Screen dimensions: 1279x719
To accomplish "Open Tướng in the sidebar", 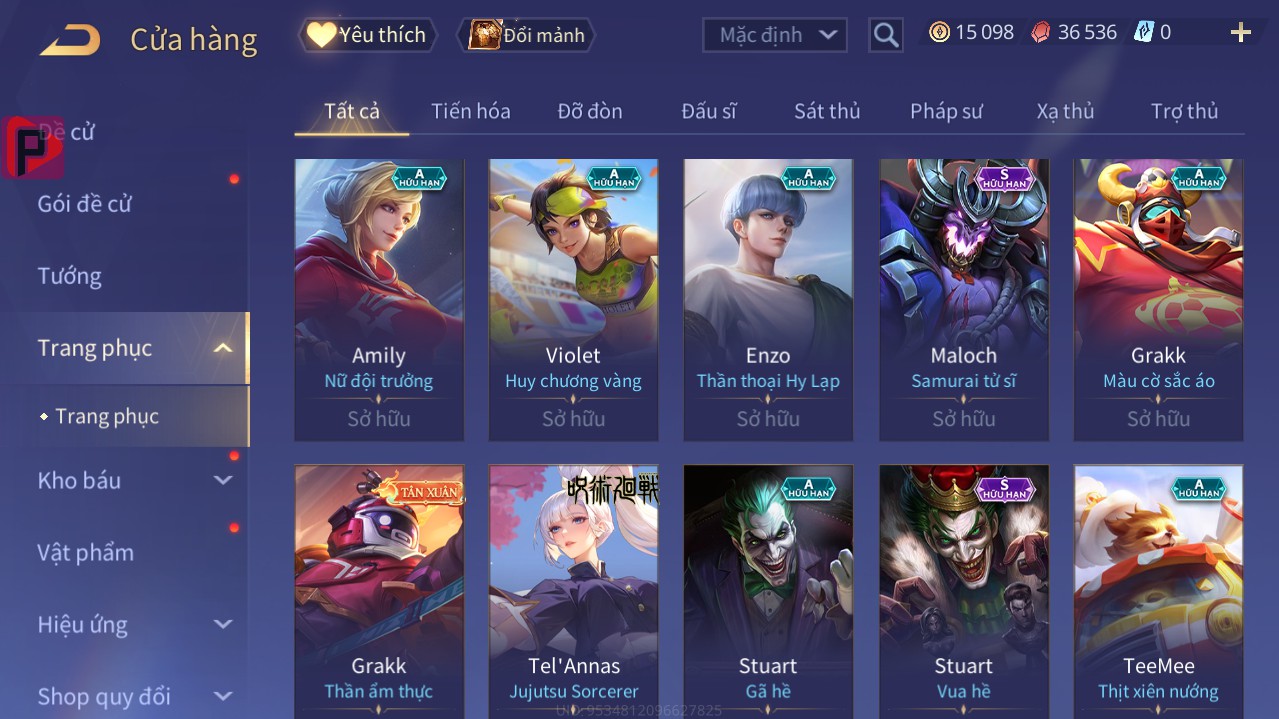I will pos(70,276).
